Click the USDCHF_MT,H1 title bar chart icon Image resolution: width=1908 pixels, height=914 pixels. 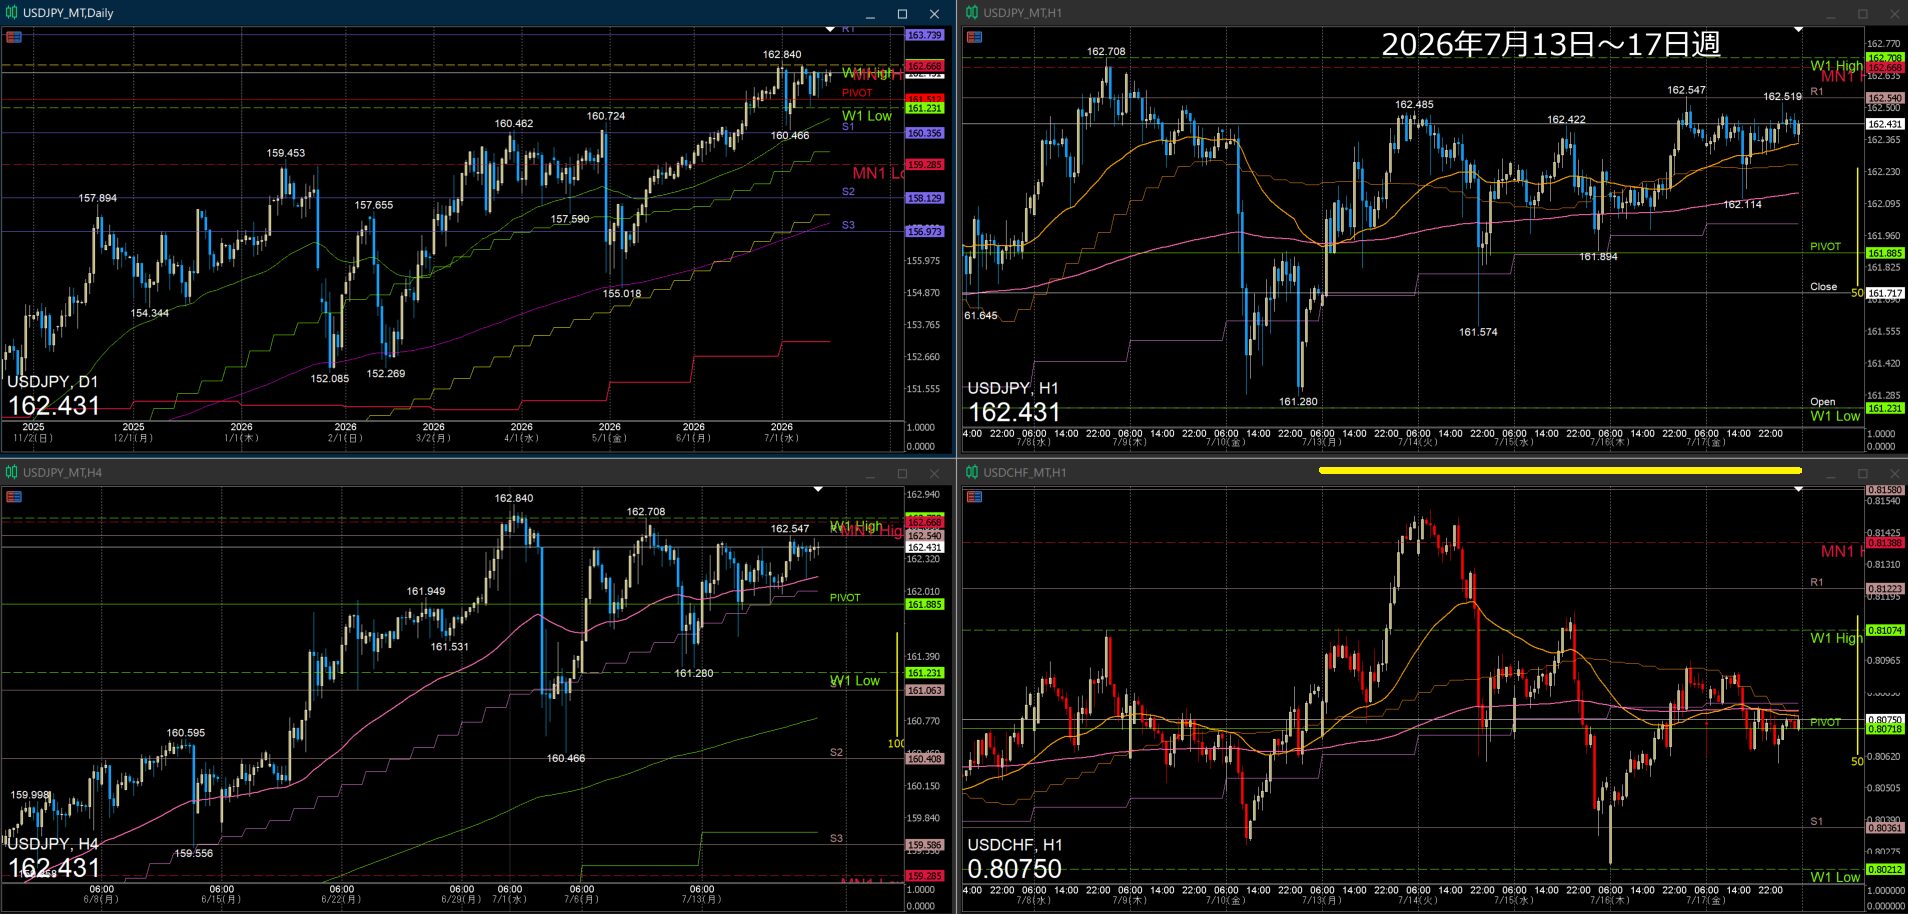(x=972, y=473)
